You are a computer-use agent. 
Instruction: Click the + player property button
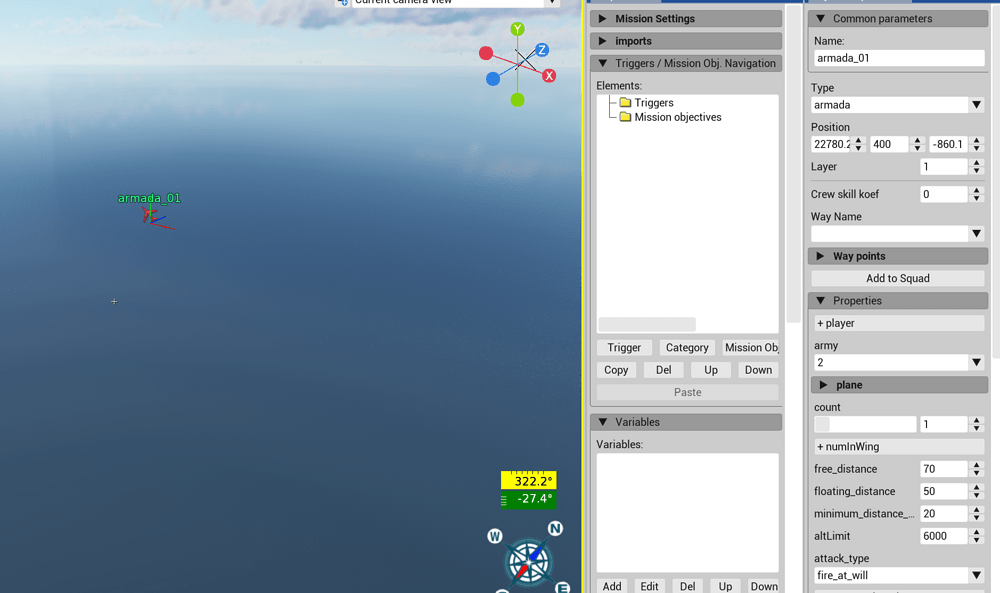899,323
